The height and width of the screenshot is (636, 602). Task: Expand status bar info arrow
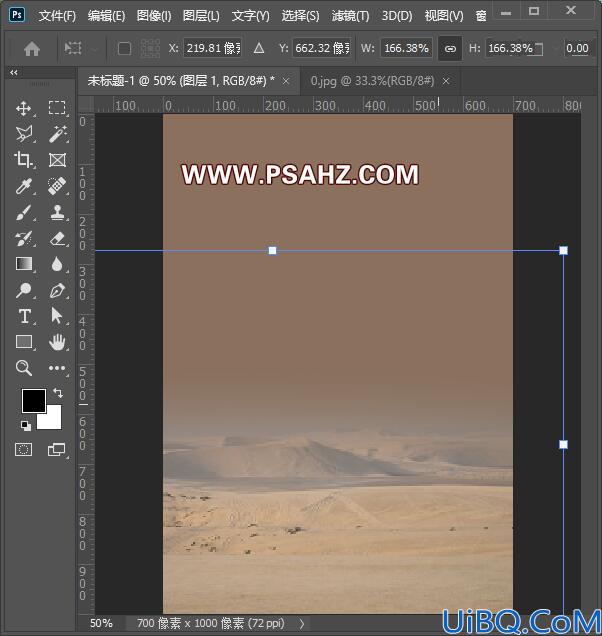tap(302, 623)
